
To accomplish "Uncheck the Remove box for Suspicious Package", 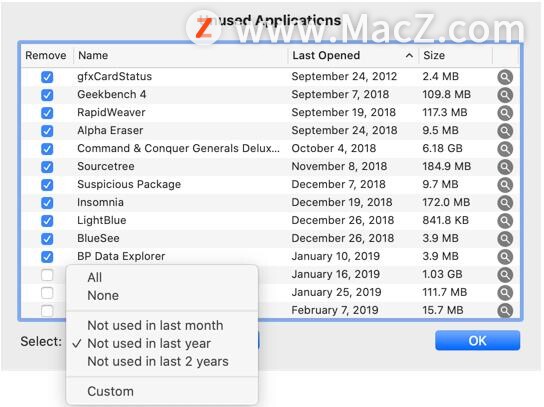I will [47, 185].
